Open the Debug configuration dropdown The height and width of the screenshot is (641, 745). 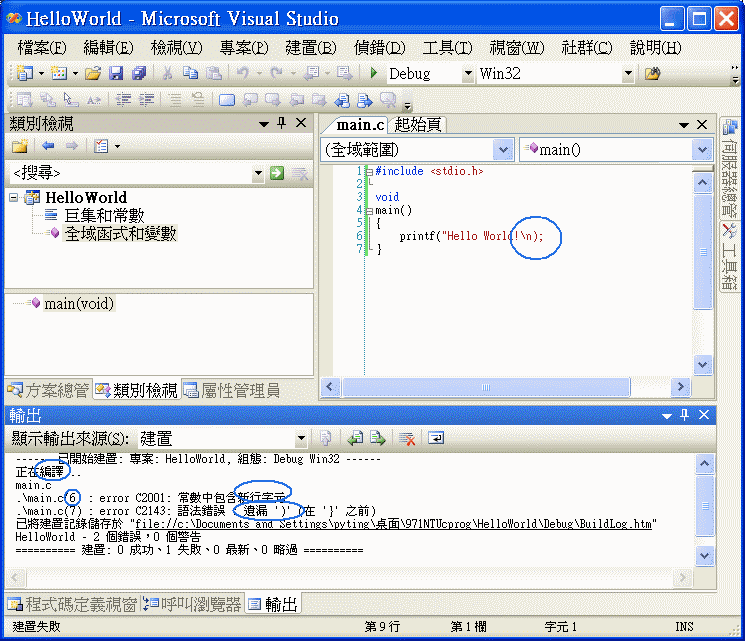(x=468, y=73)
